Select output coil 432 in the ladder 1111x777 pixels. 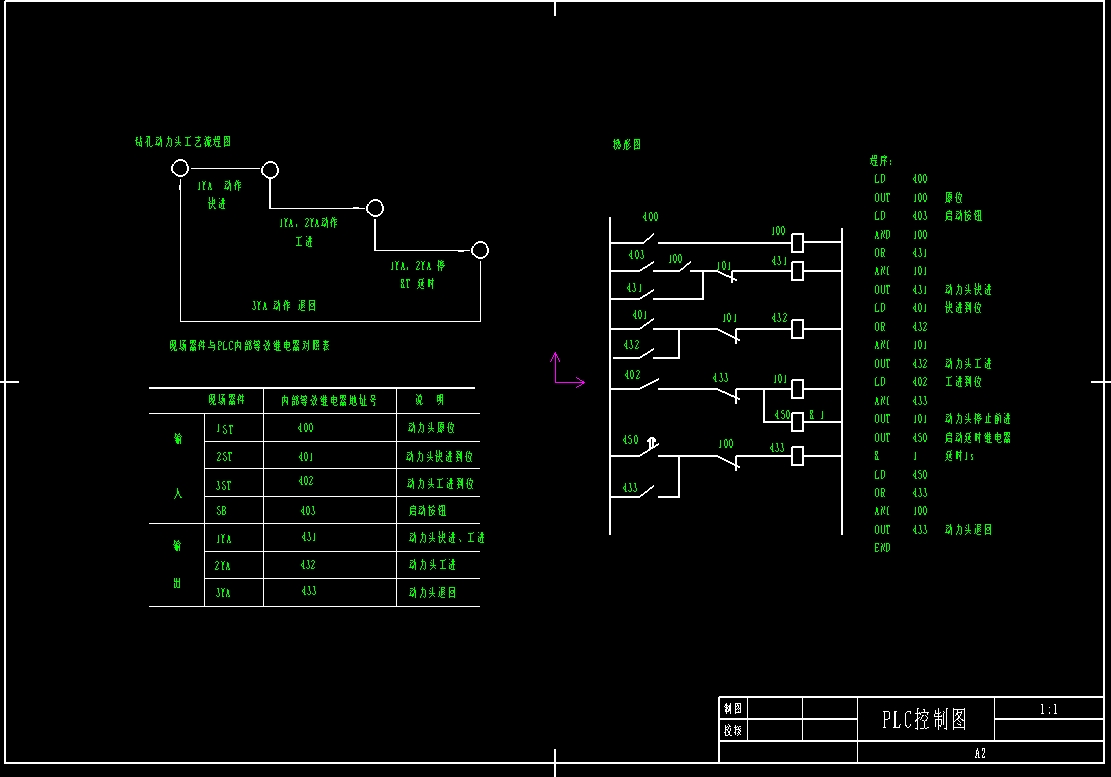pos(797,329)
